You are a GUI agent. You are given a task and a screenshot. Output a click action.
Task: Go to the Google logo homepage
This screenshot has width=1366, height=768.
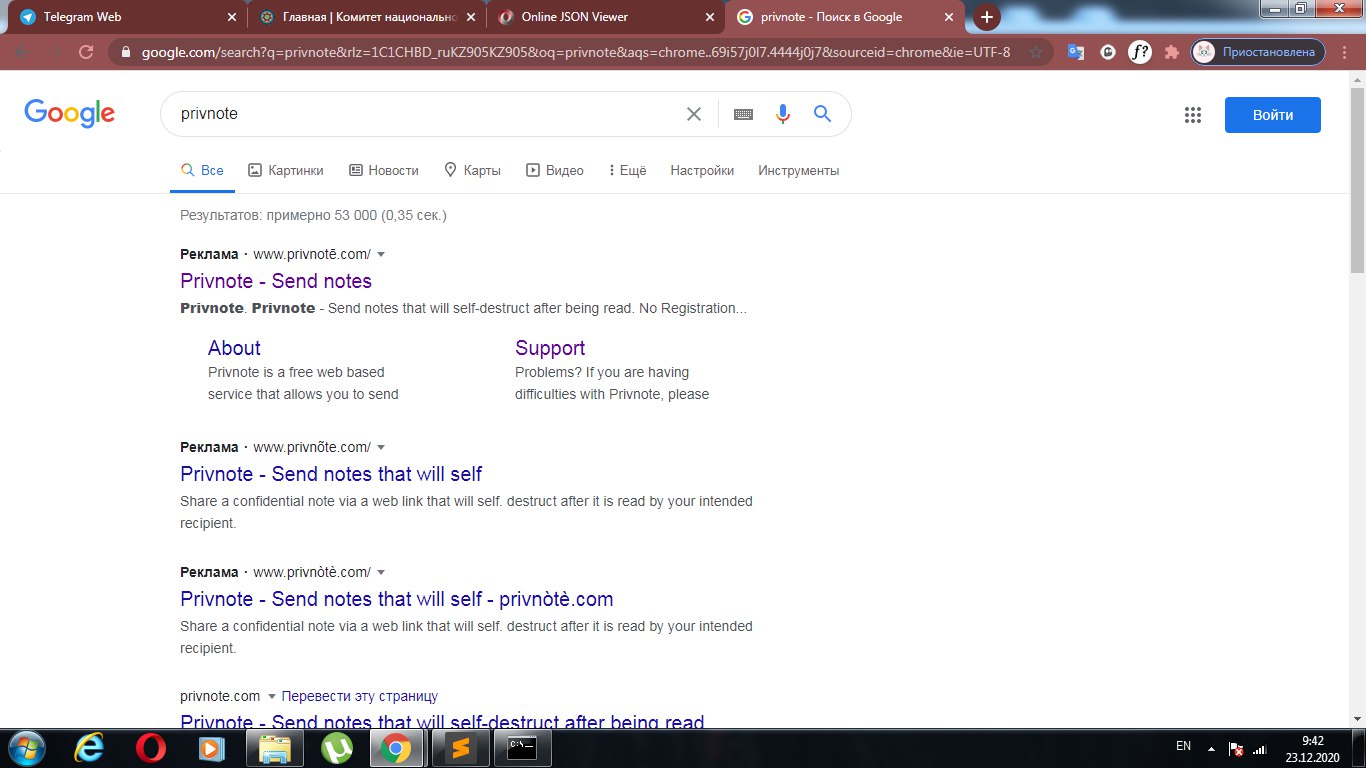point(69,113)
